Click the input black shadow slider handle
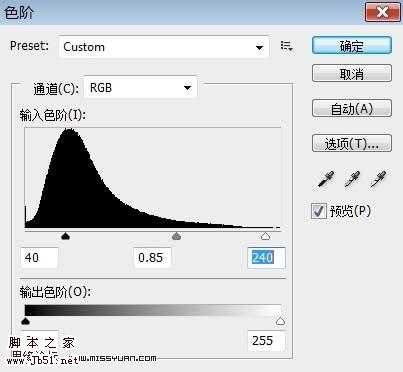The height and width of the screenshot is (372, 403). coord(66,236)
